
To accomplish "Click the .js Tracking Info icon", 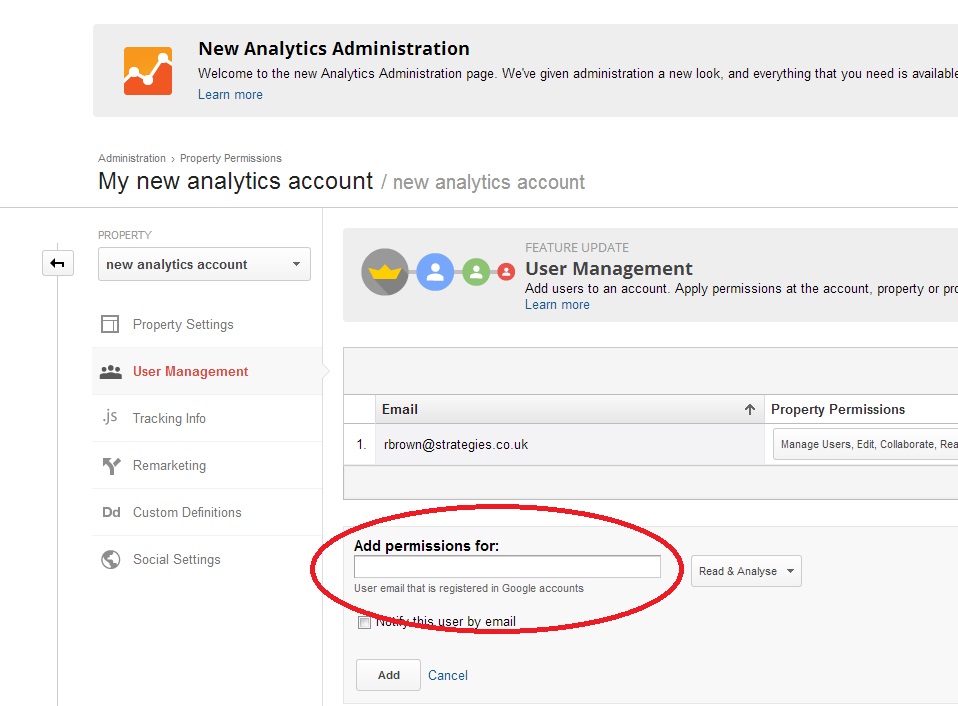I will coord(110,417).
